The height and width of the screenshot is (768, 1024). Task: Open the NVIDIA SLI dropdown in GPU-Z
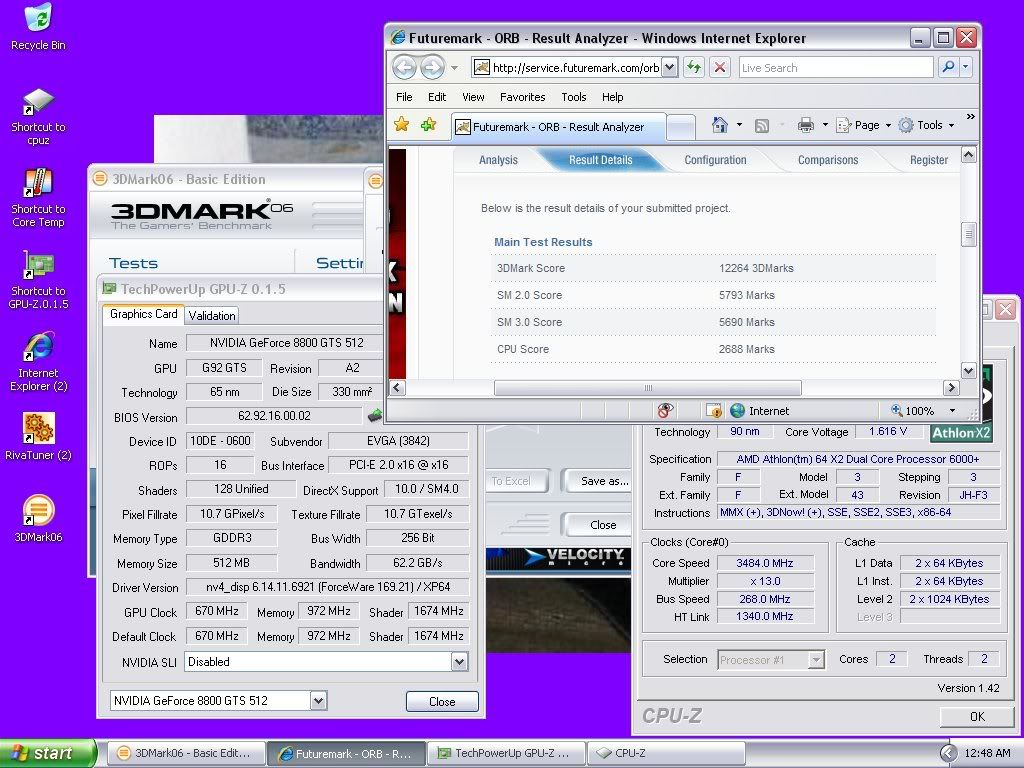point(459,662)
